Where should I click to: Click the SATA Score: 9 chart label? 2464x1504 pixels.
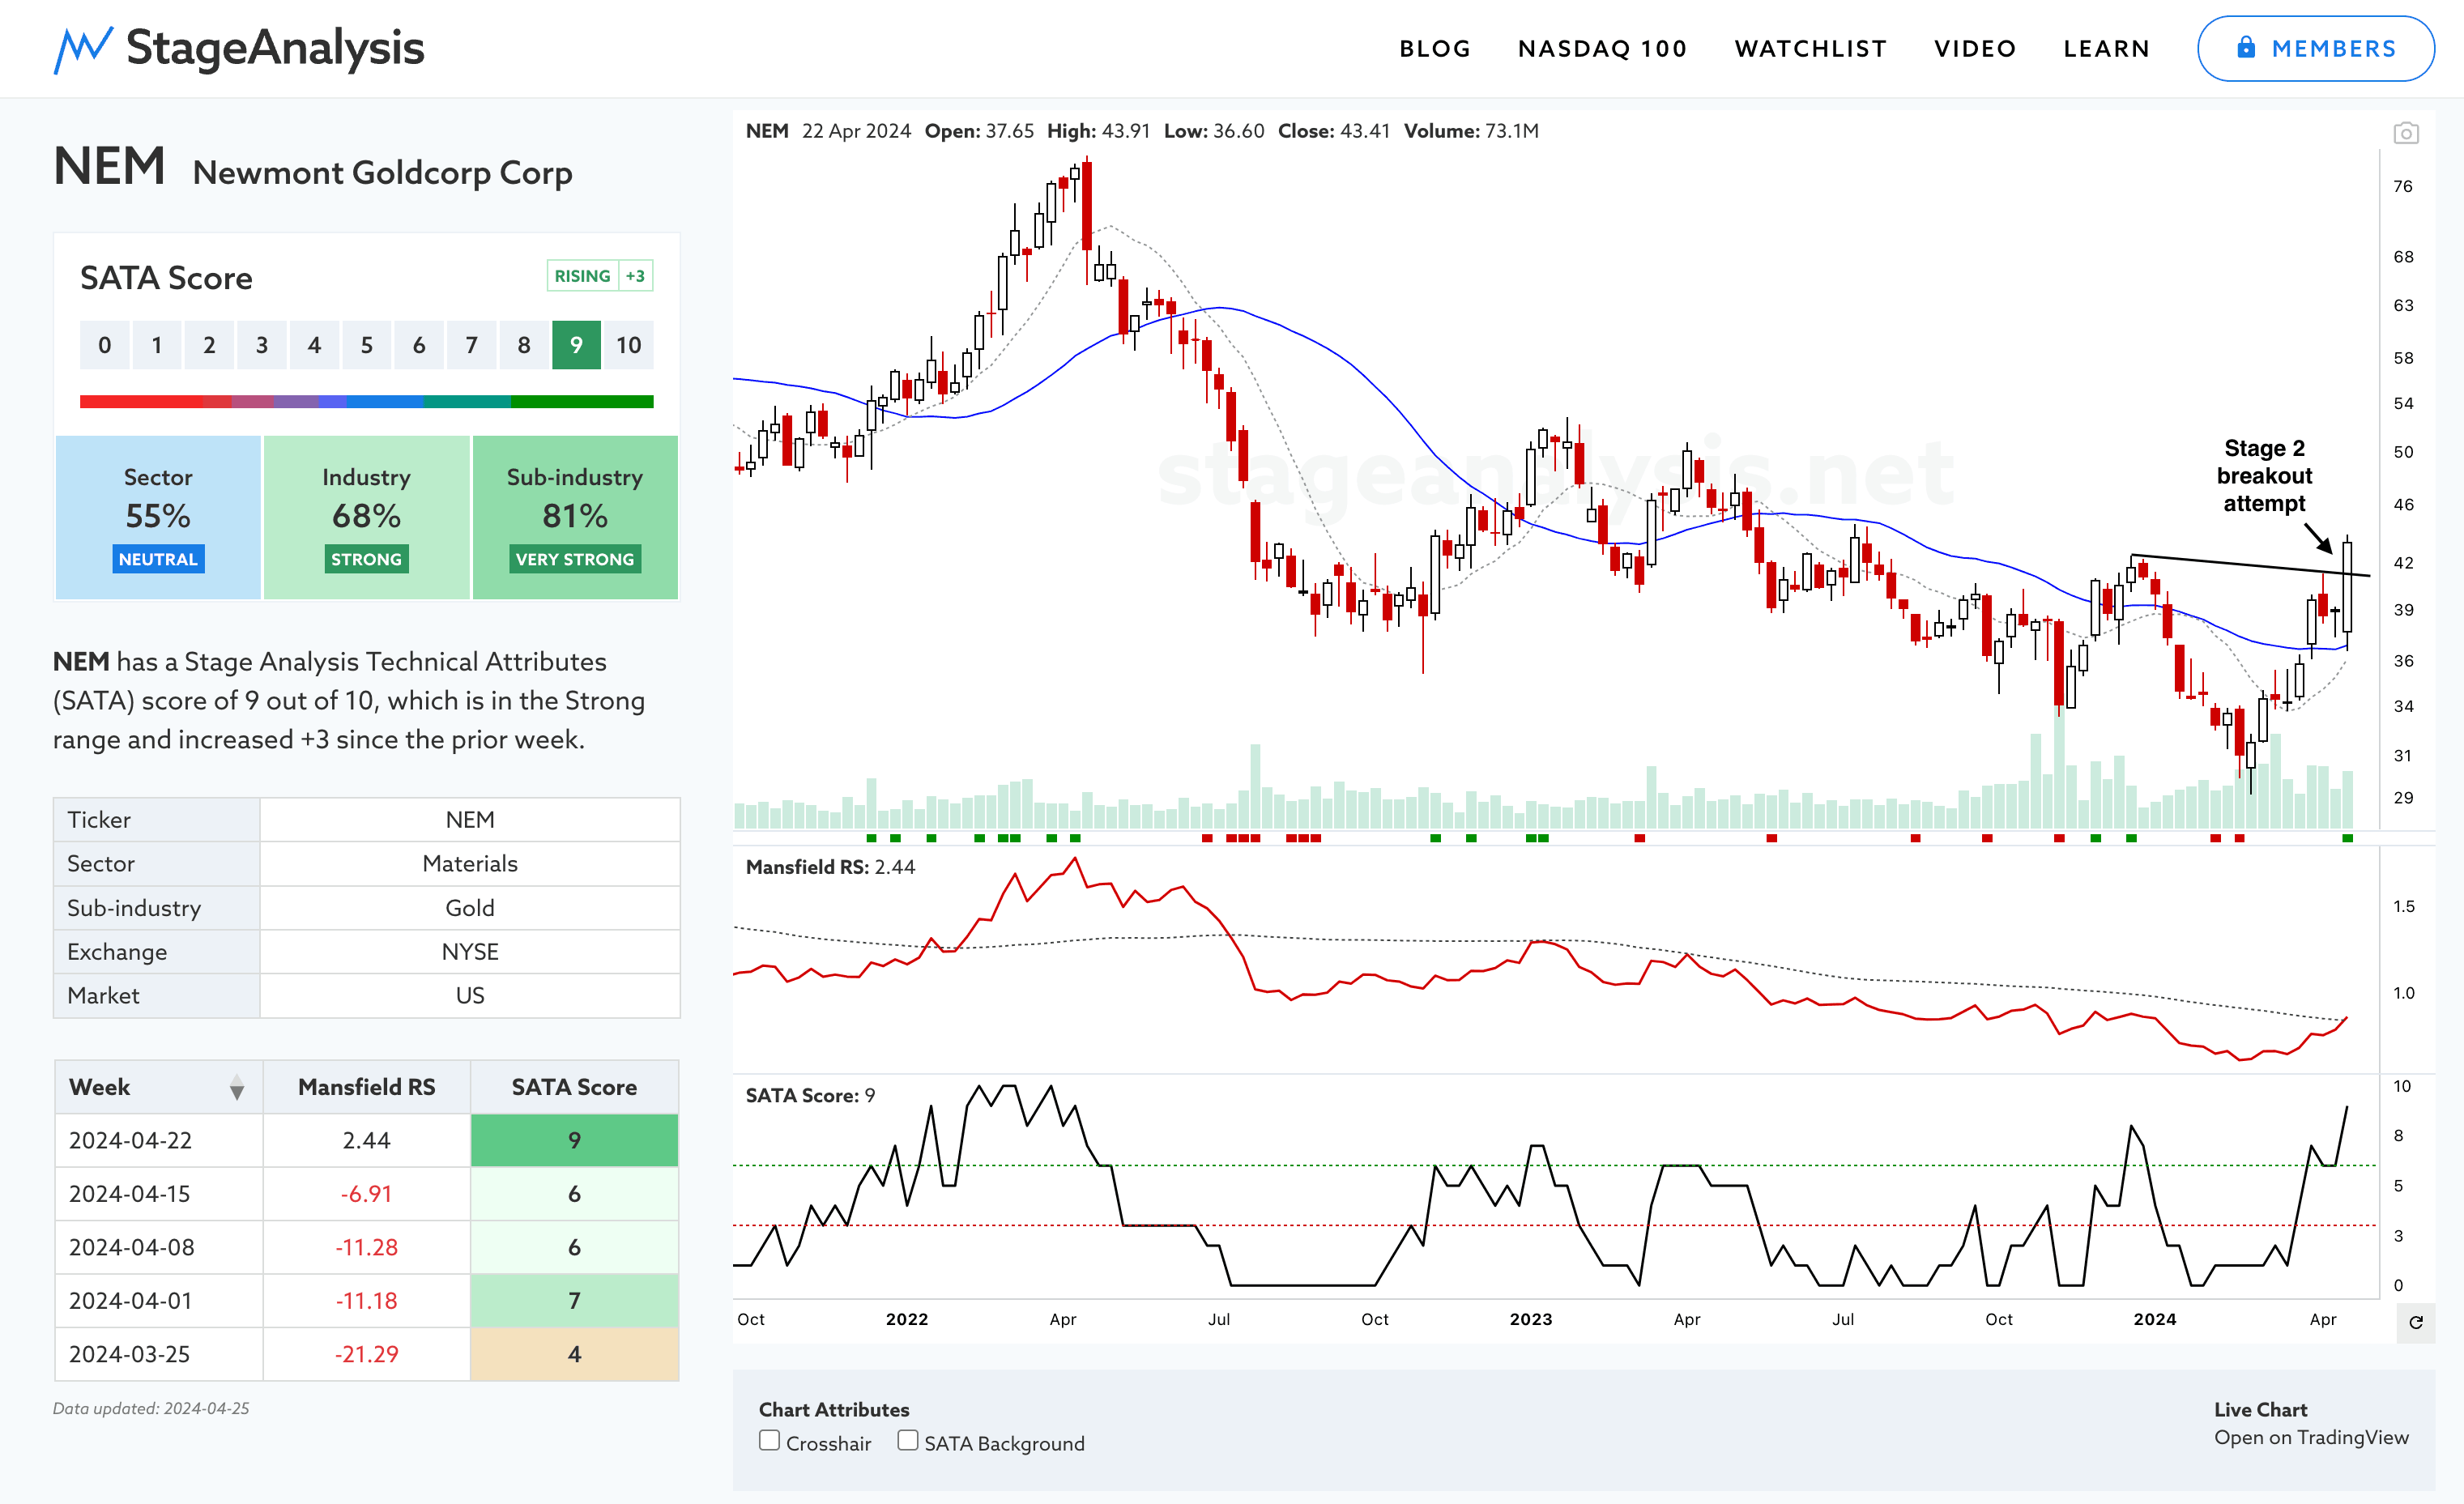[x=810, y=1096]
